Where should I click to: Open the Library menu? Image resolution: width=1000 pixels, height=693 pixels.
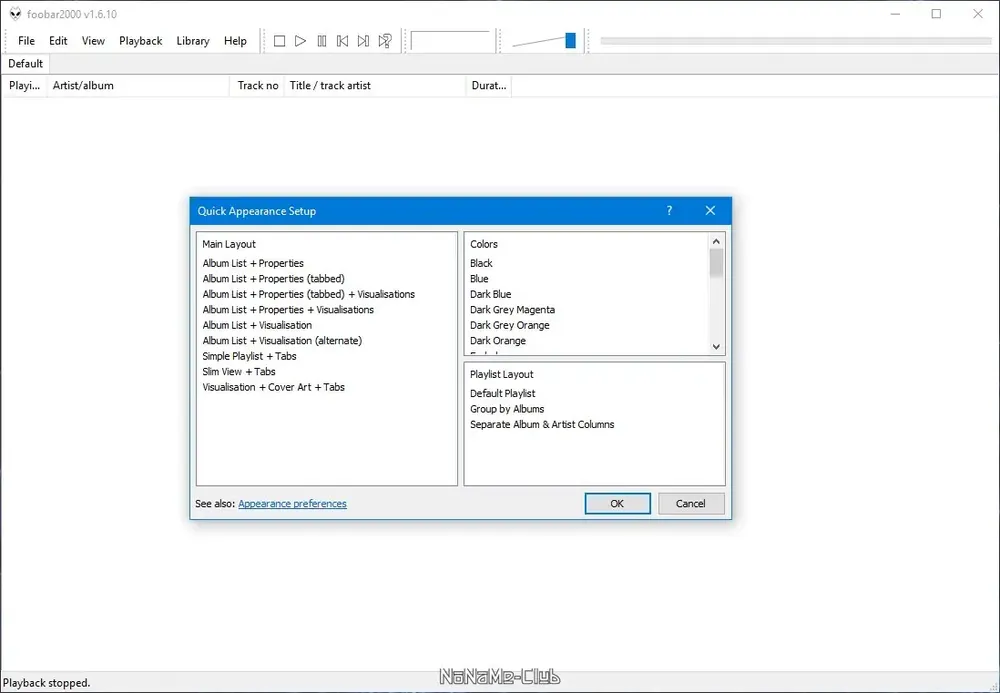point(193,41)
